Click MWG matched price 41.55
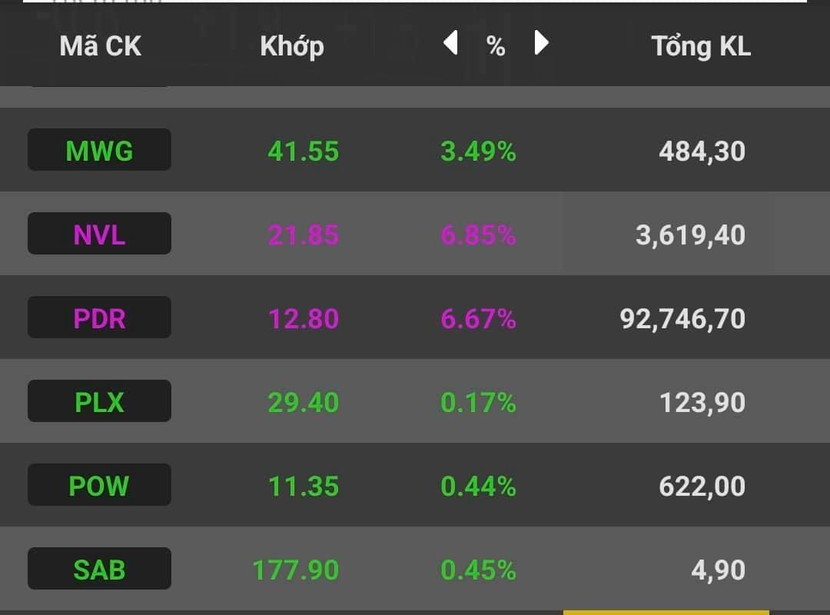The height and width of the screenshot is (615, 830). tap(303, 151)
